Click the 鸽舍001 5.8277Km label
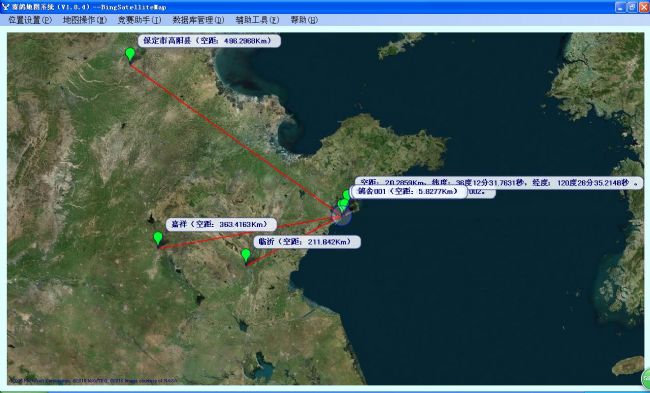The height and width of the screenshot is (393, 650). [x=409, y=192]
